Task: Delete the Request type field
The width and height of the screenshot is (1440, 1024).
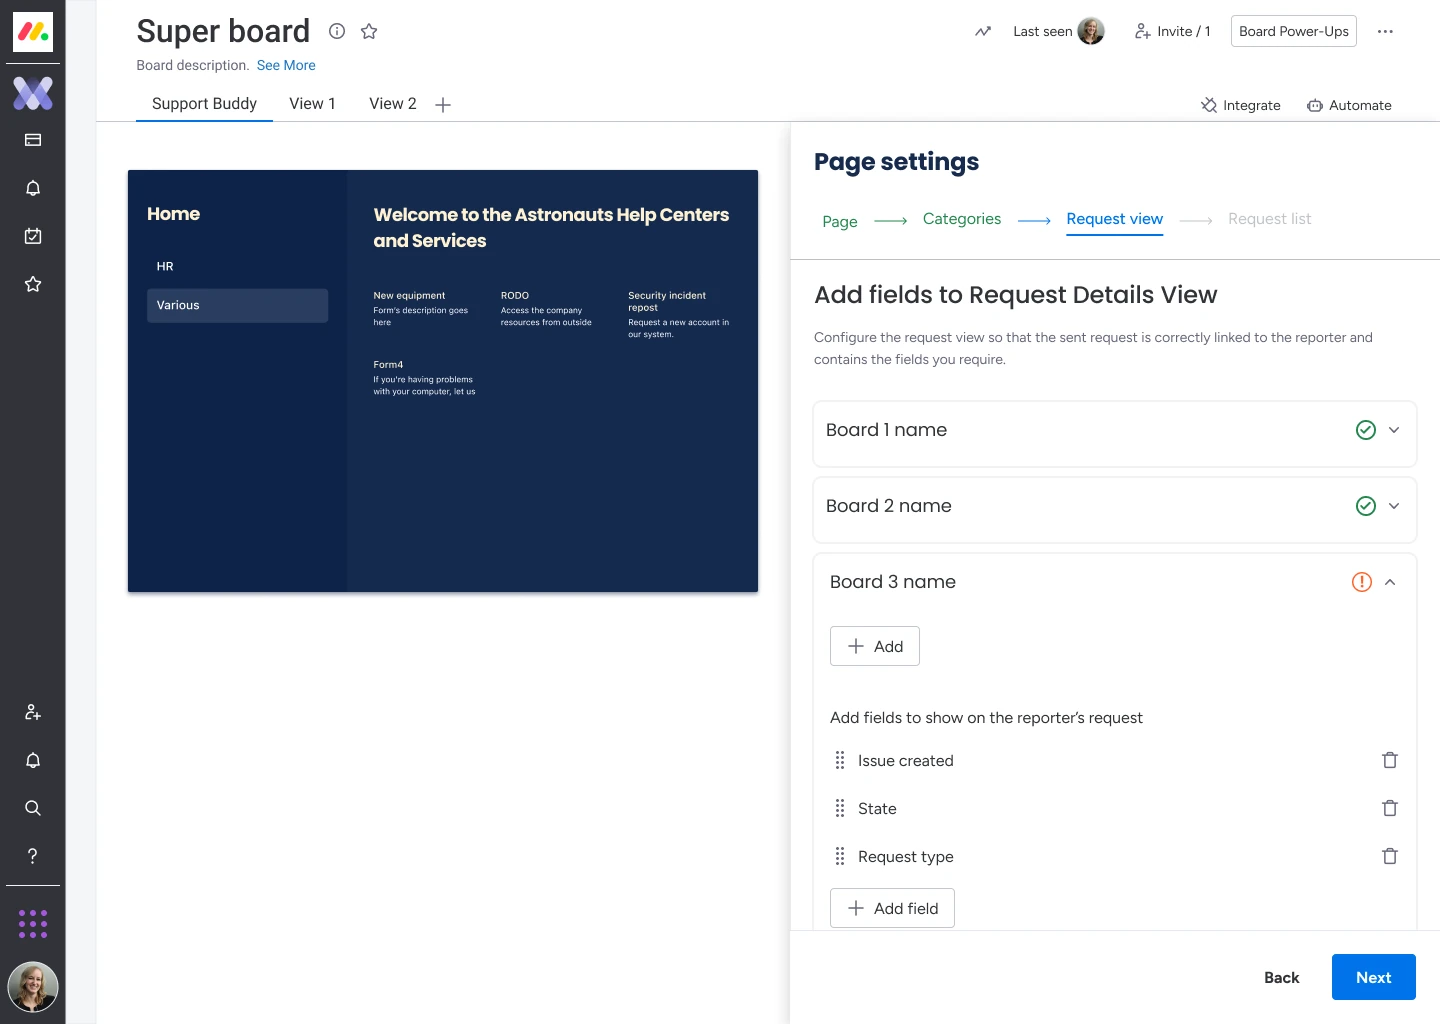Action: tap(1390, 856)
